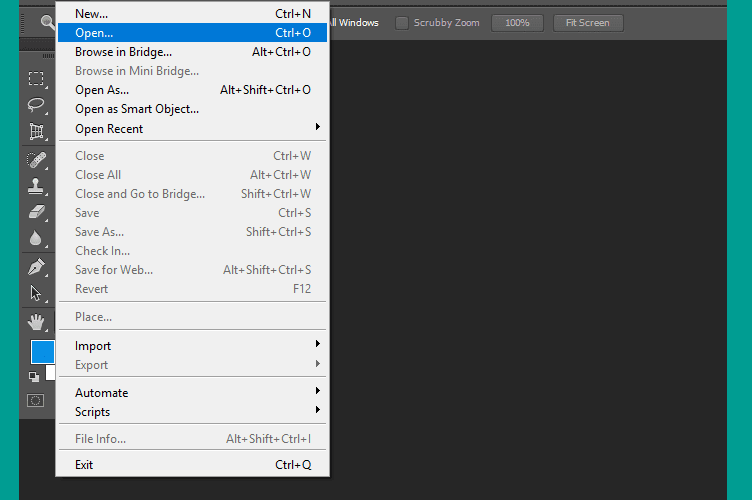Image resolution: width=752 pixels, height=500 pixels.
Task: Open the blue foreground color swatch
Action: point(42,352)
